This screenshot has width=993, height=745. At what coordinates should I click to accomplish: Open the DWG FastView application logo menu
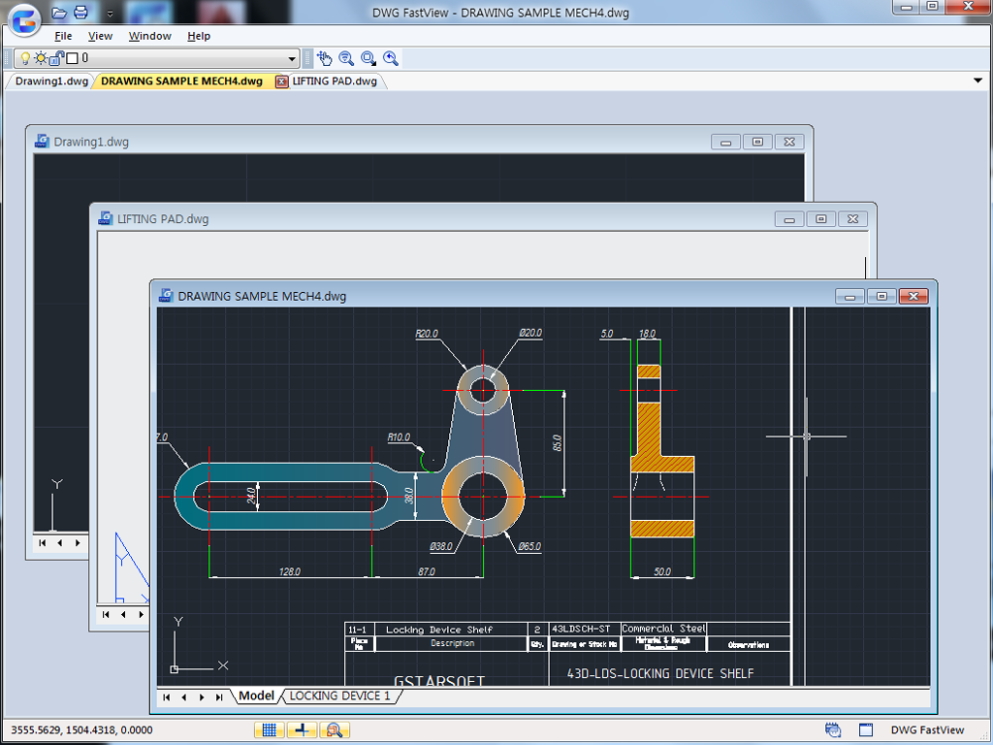[x=23, y=20]
